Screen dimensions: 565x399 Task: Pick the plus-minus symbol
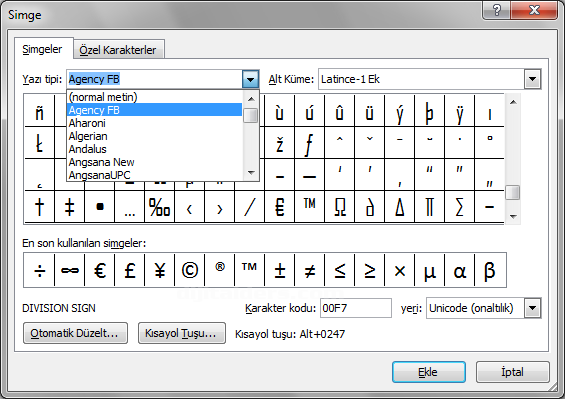[280, 270]
